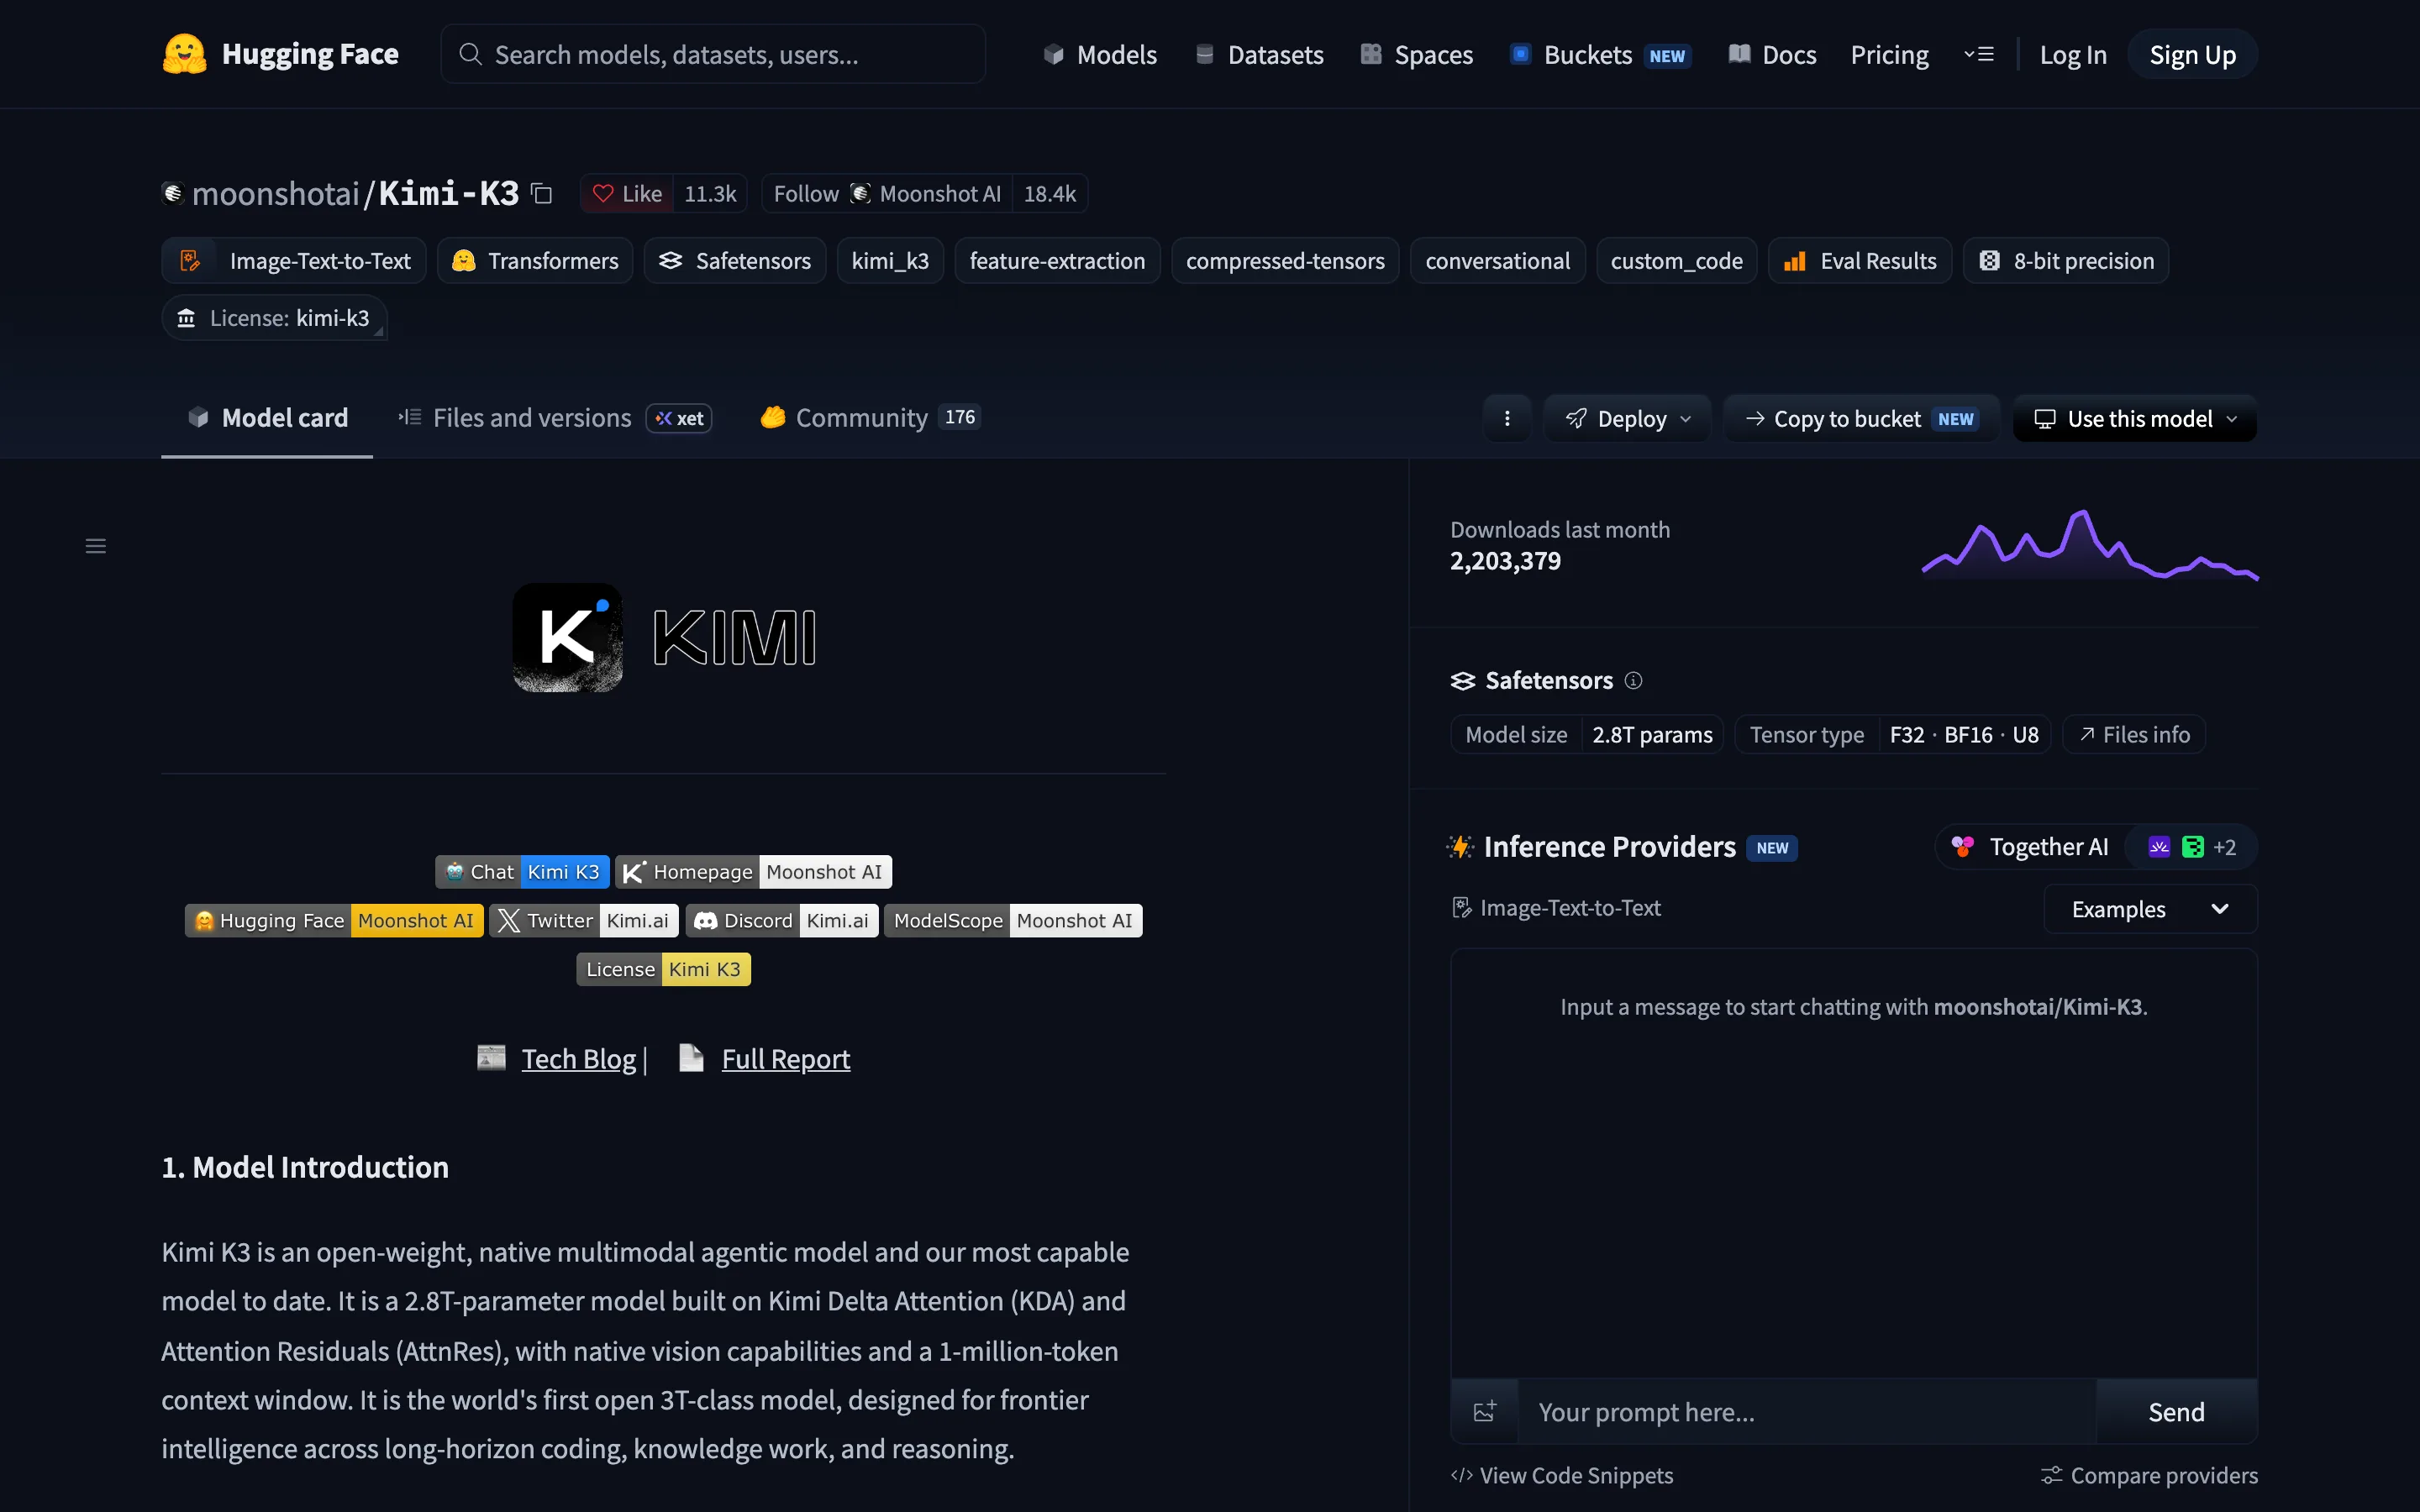Click Copy to bucket button
Image resolution: width=2420 pixels, height=1512 pixels.
pos(1860,418)
